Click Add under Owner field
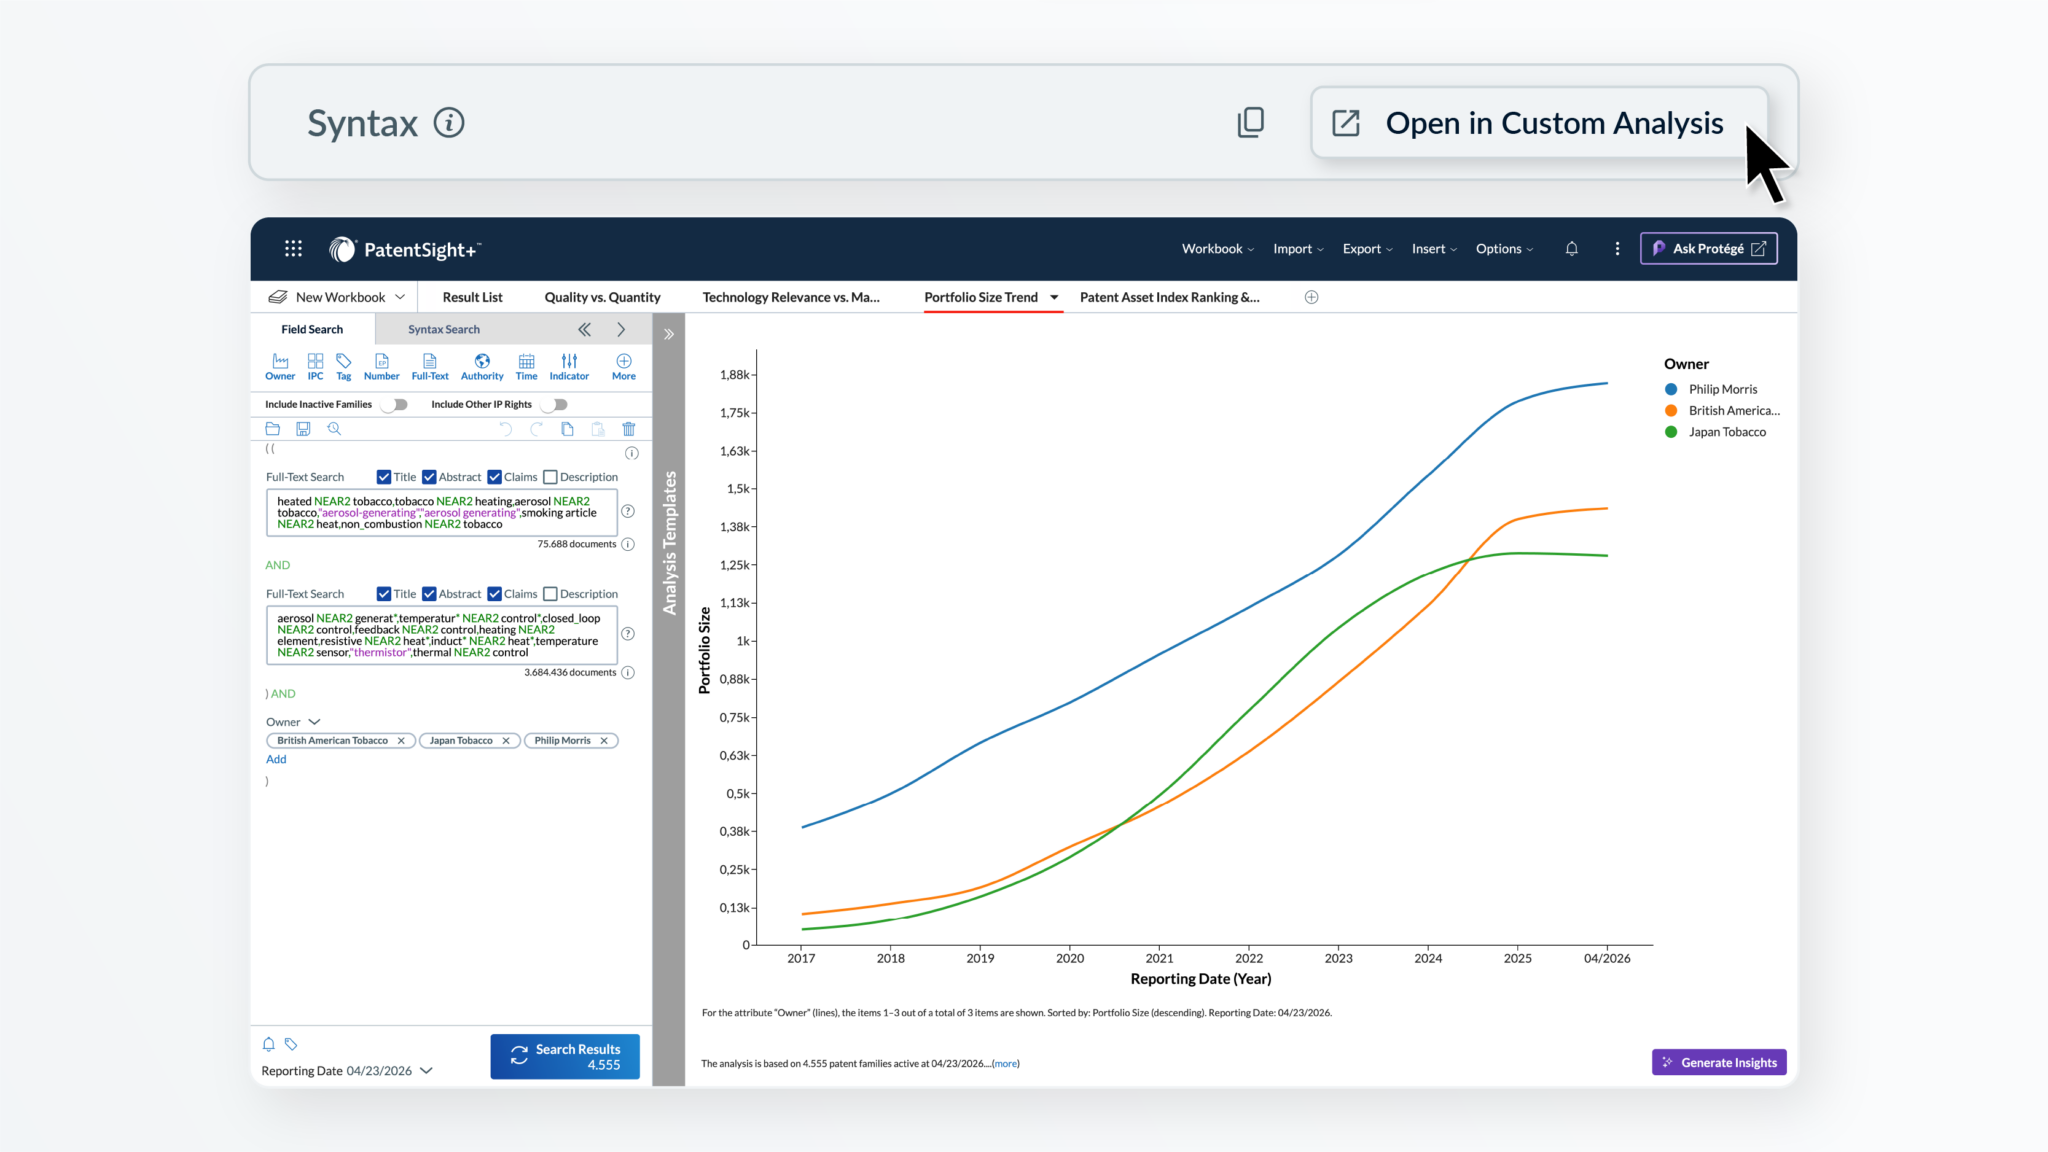The height and width of the screenshot is (1152, 2048). 276,759
